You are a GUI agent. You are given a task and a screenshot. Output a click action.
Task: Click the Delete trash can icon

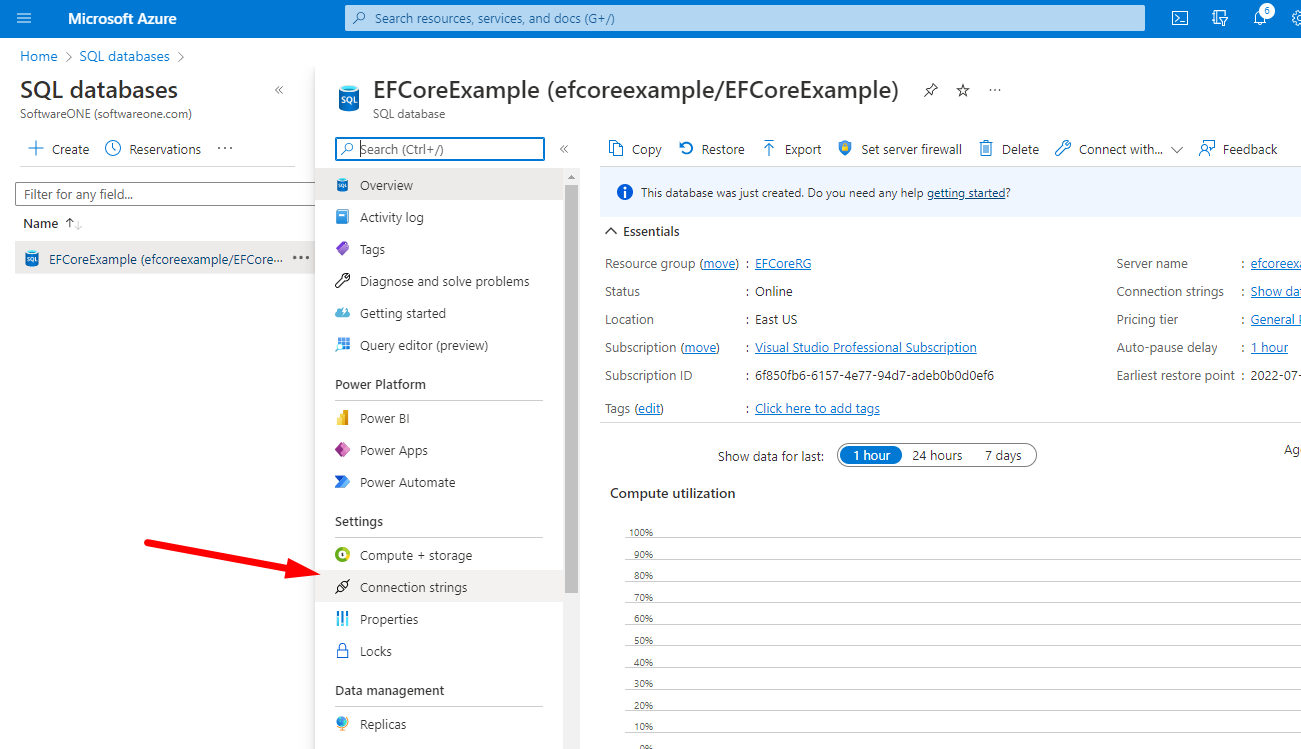(x=986, y=149)
